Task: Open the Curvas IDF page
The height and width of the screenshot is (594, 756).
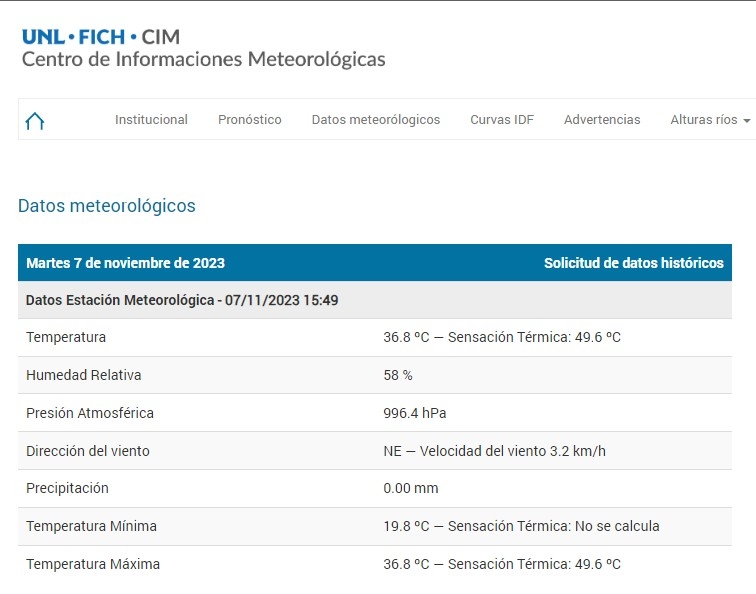Action: [x=502, y=120]
